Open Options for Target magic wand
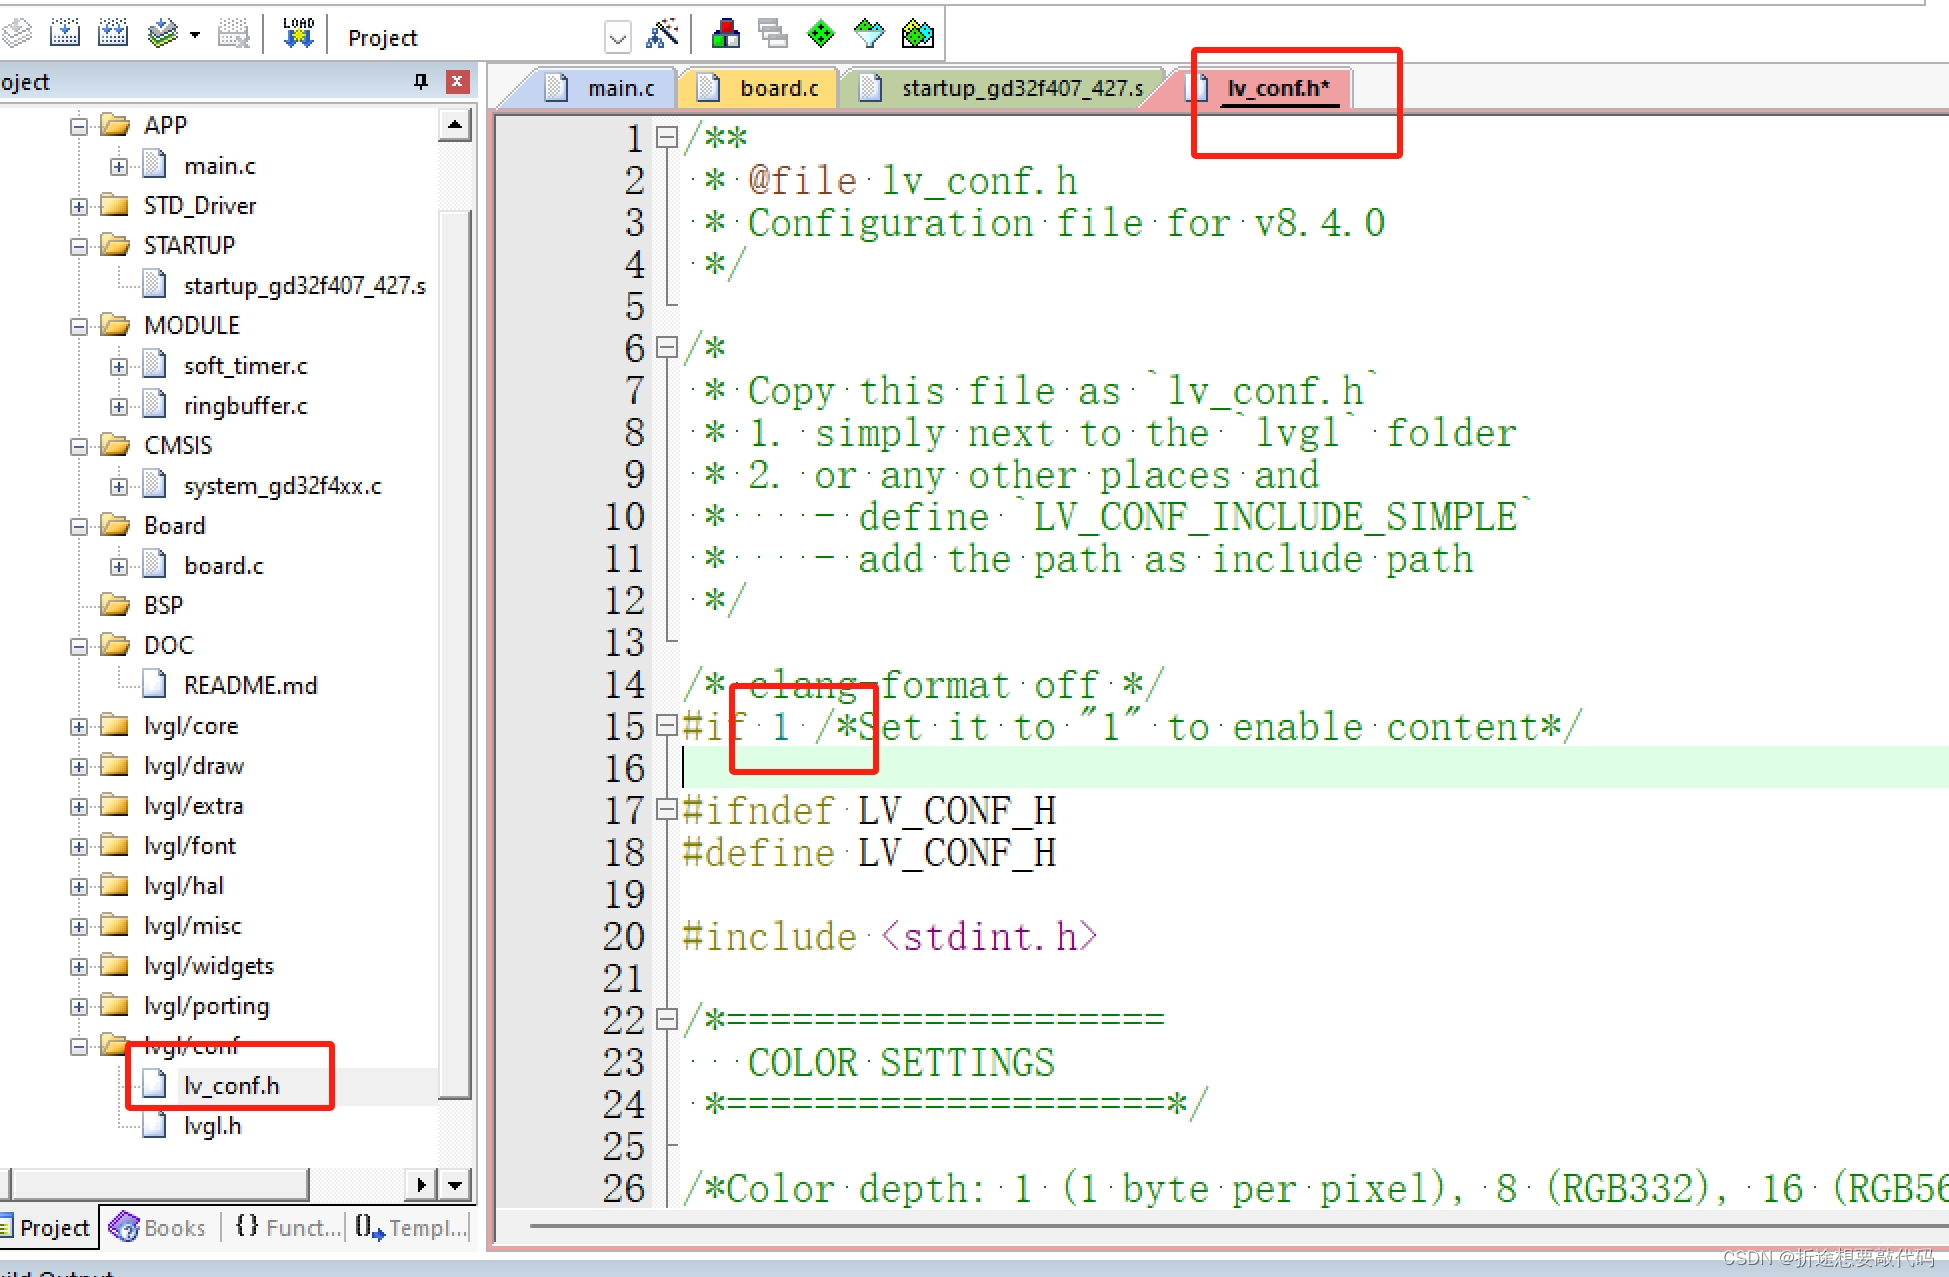 662,34
